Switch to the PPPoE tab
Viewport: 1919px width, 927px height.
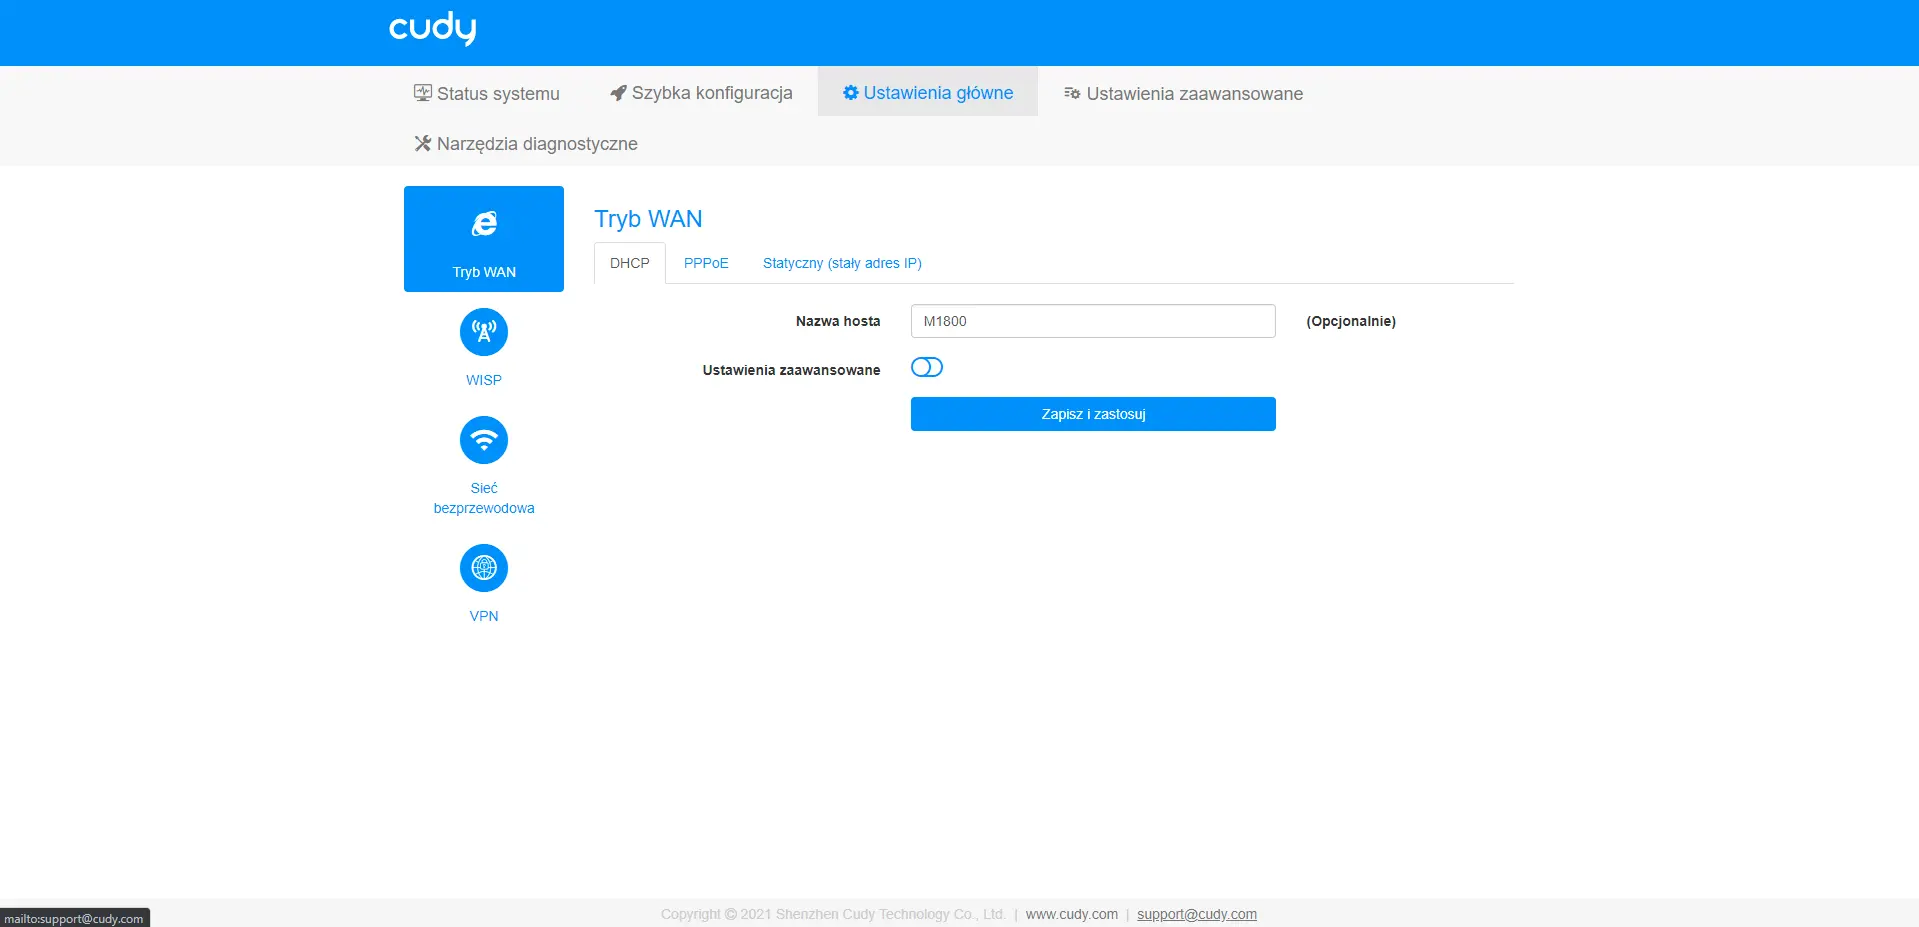pos(706,263)
